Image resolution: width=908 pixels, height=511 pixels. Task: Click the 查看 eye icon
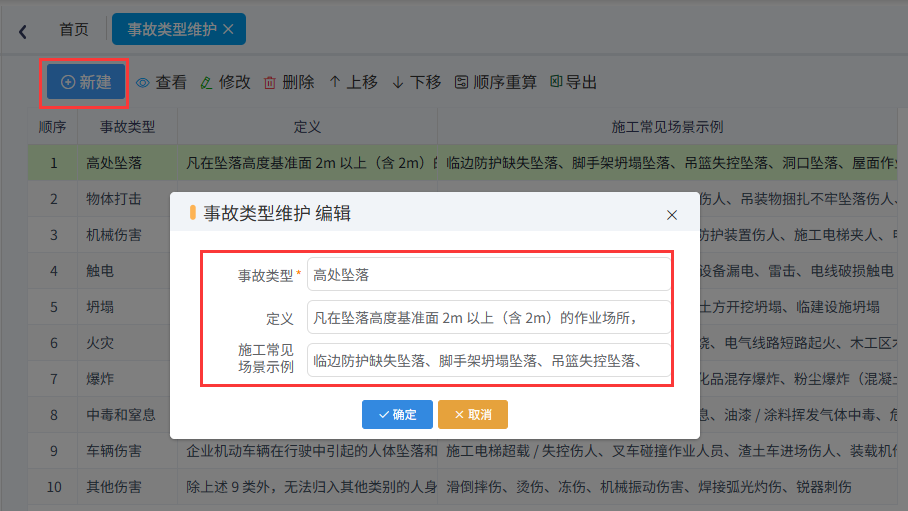142,83
